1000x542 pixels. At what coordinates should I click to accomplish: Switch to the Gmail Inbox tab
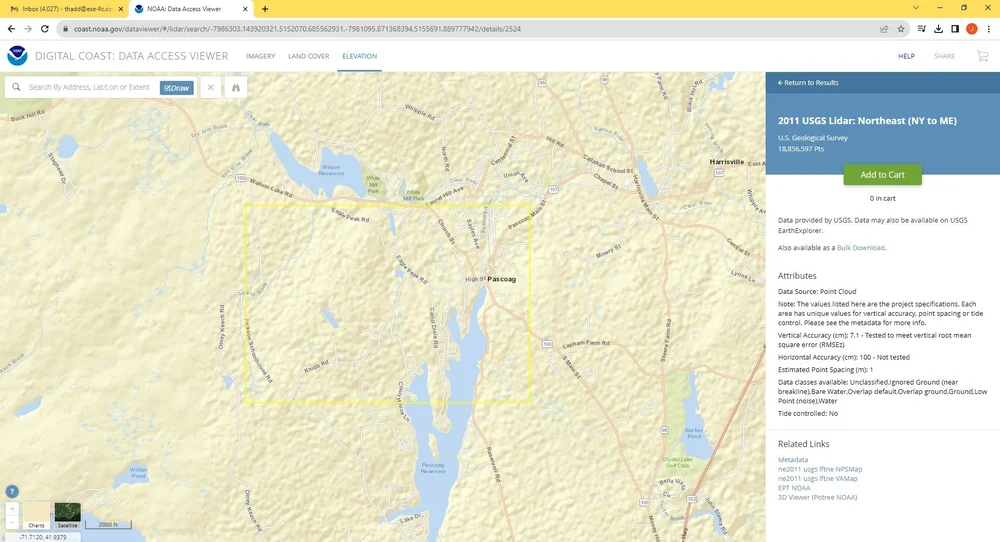pos(65,9)
